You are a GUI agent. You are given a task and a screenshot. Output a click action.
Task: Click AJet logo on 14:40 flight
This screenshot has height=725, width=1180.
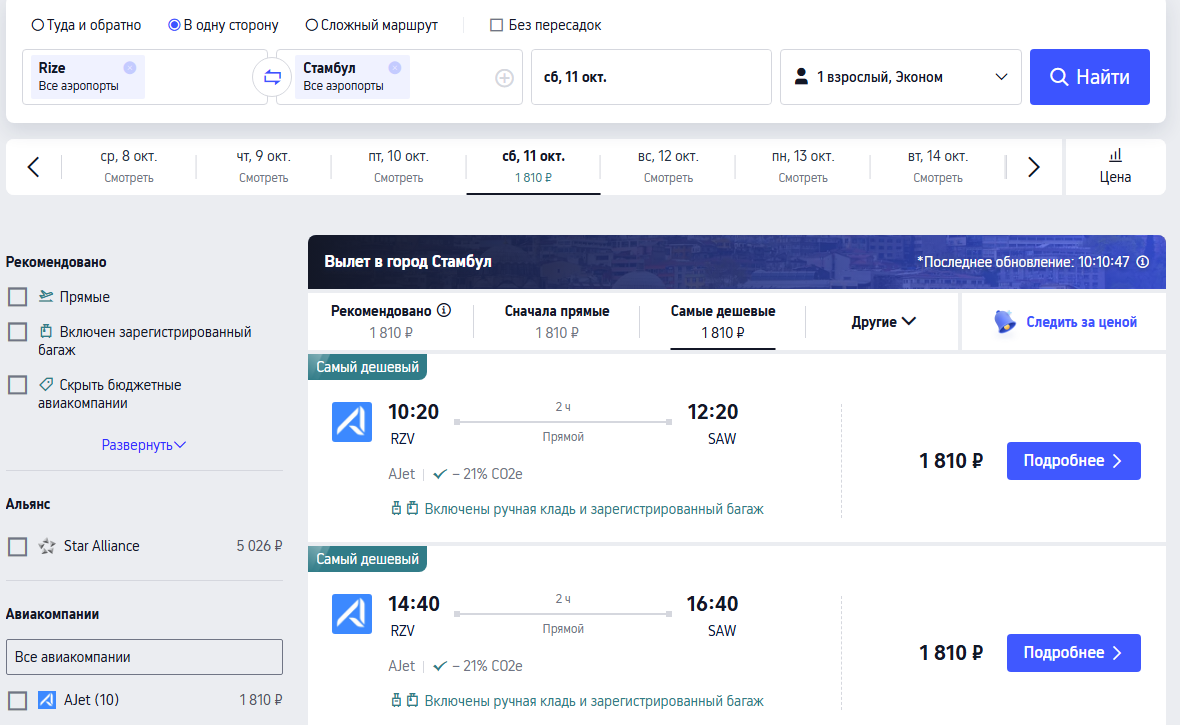(x=352, y=614)
